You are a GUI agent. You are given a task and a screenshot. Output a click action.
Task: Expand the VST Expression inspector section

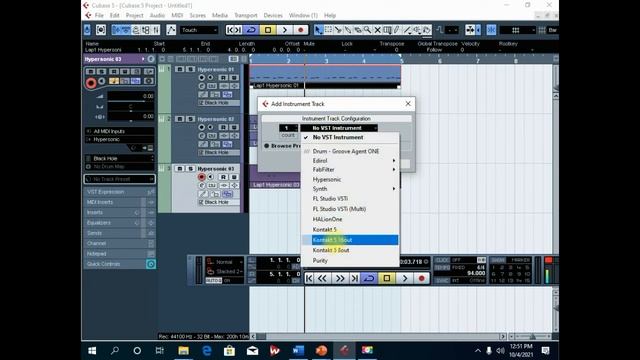(x=120, y=192)
